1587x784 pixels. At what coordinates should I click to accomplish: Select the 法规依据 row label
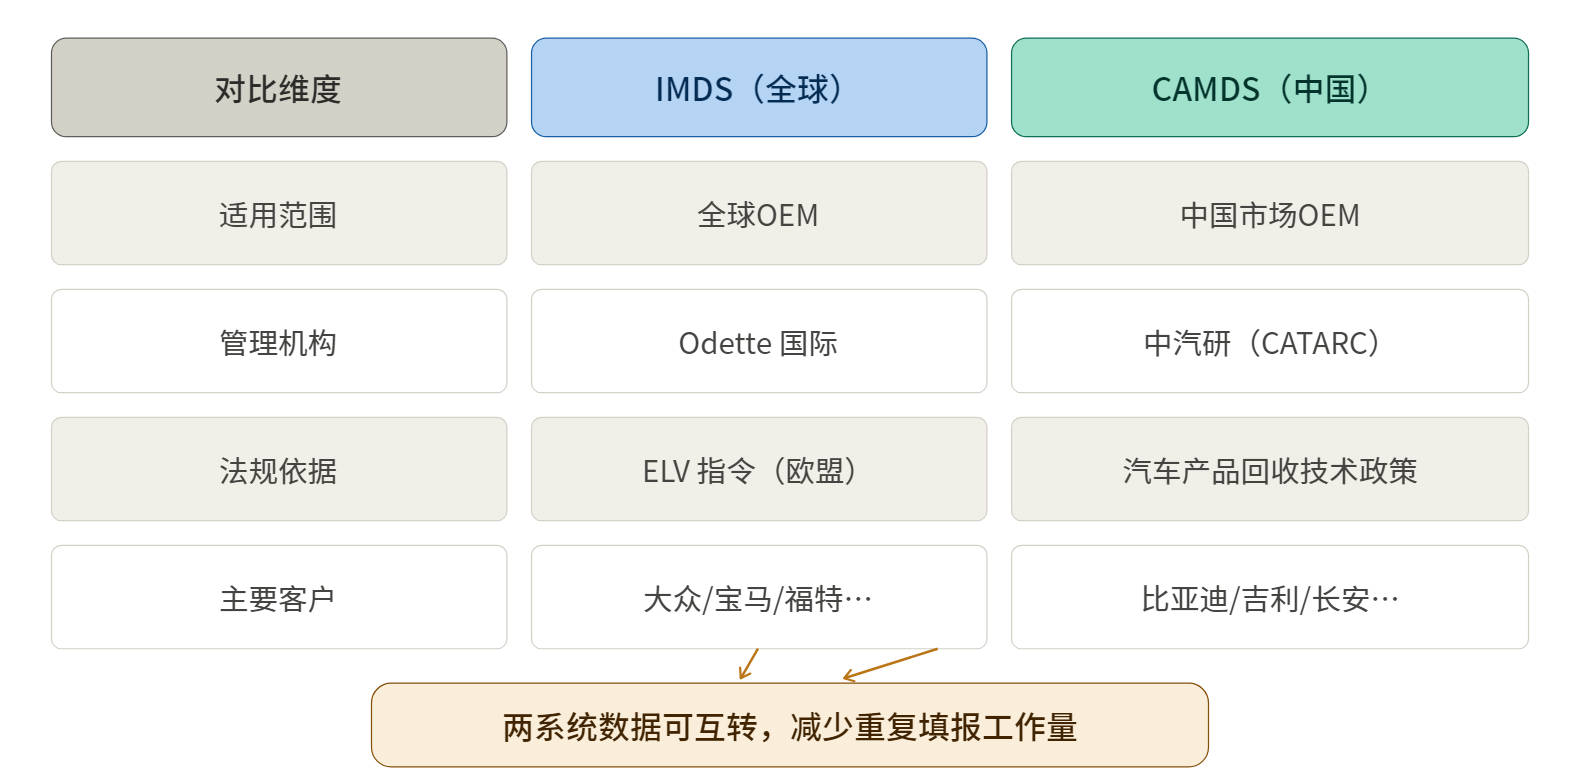coord(279,469)
